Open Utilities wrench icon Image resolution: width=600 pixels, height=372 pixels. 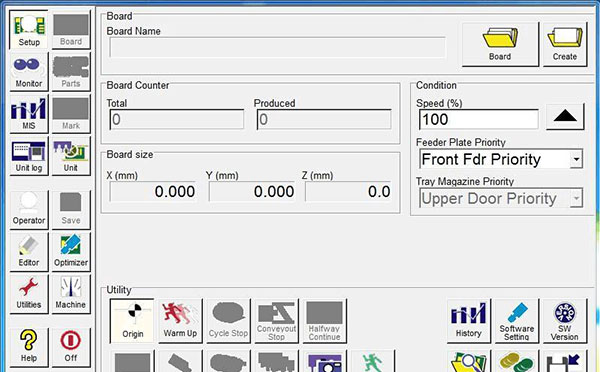coord(29,294)
